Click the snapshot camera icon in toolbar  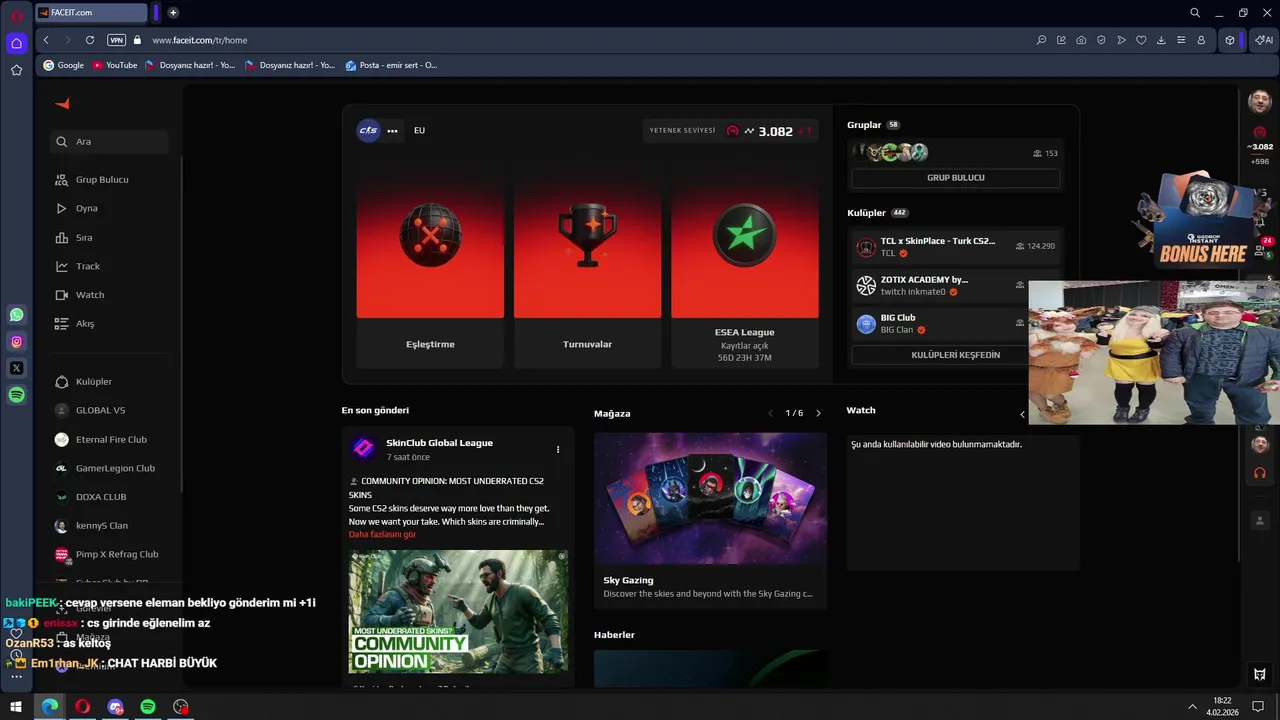pos(1081,40)
